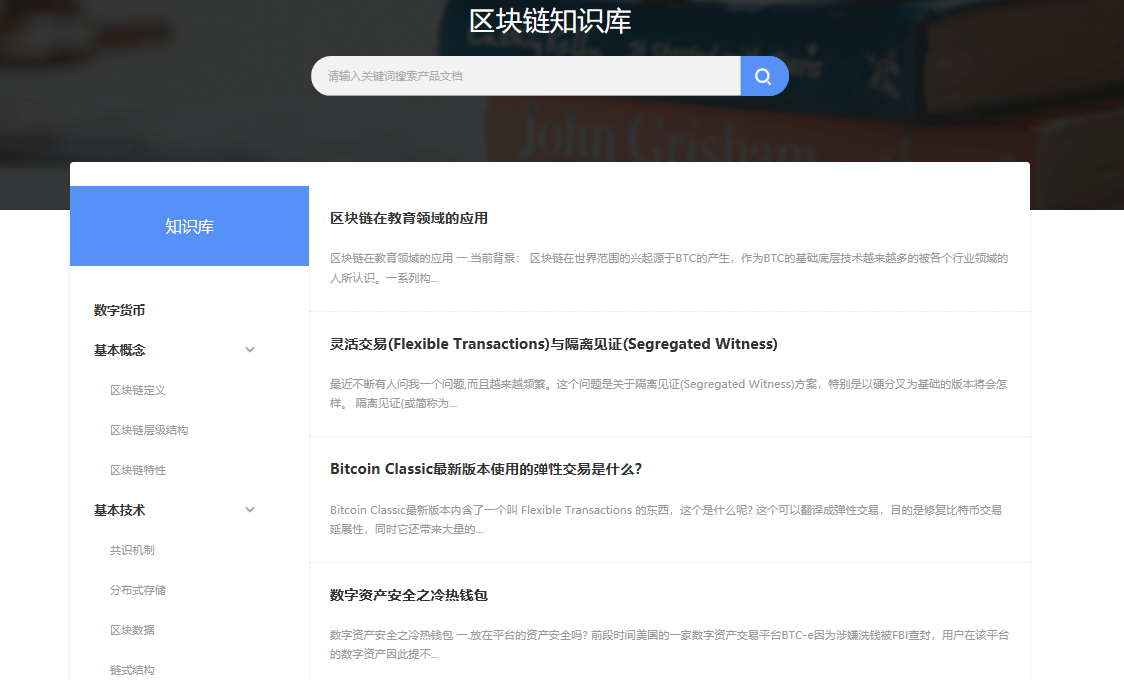Open 区块数据 sidebar entry

[x=132, y=631]
